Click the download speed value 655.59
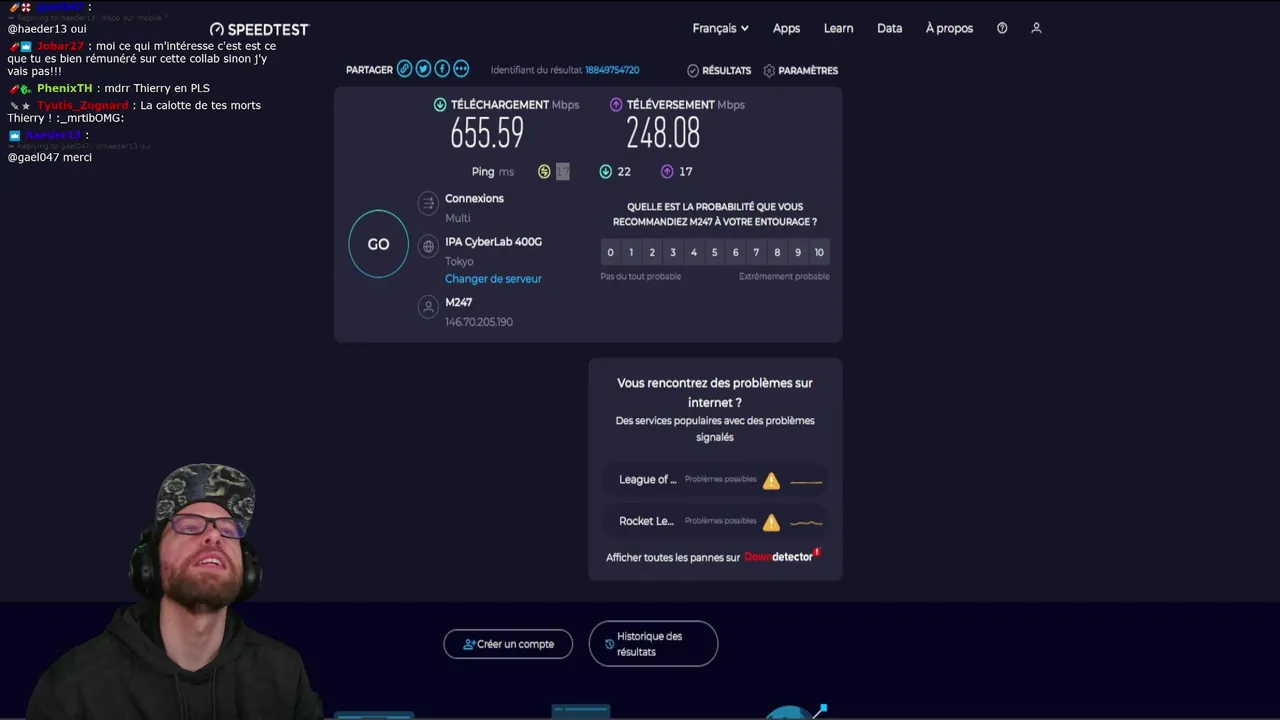 (487, 133)
